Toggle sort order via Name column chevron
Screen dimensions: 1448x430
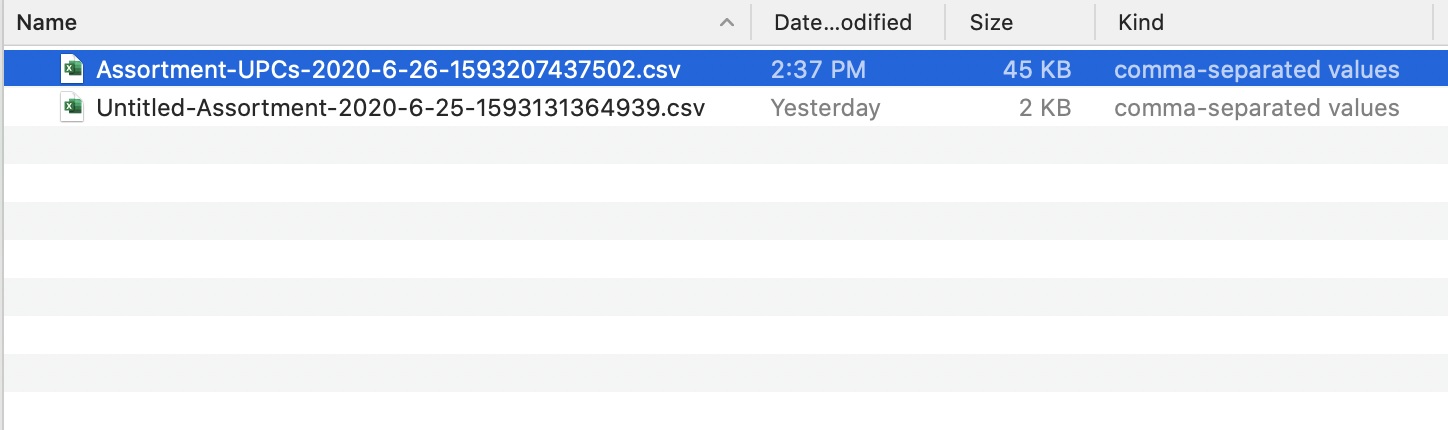(x=727, y=22)
